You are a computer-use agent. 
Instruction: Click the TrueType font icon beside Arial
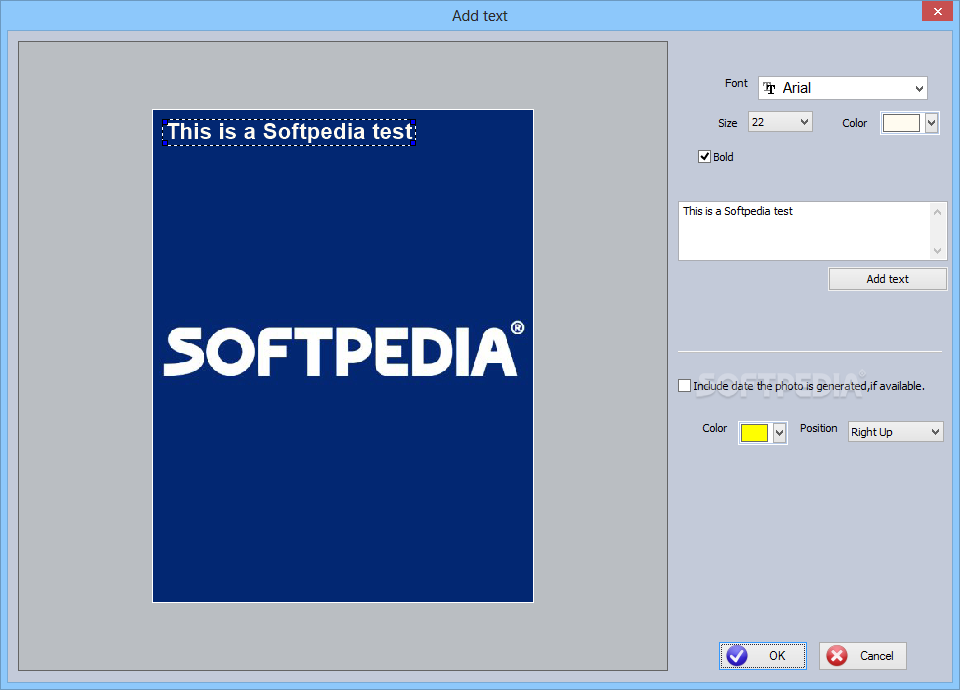(x=770, y=88)
